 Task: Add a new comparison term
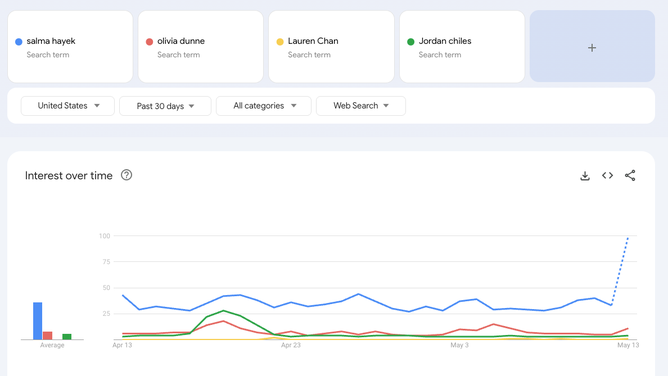pos(592,46)
